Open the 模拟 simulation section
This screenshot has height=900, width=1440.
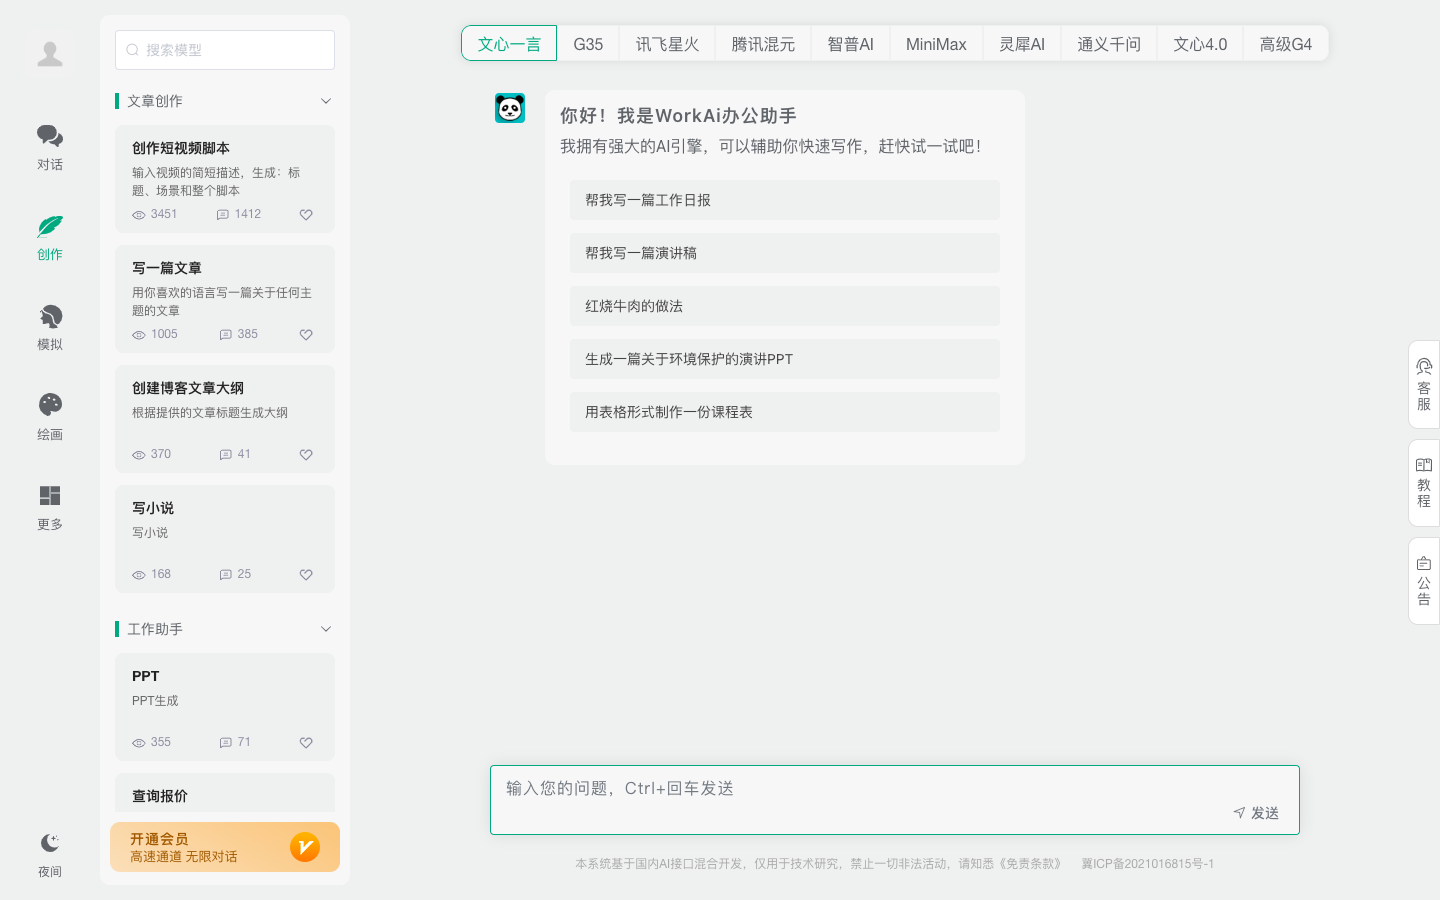(50, 325)
